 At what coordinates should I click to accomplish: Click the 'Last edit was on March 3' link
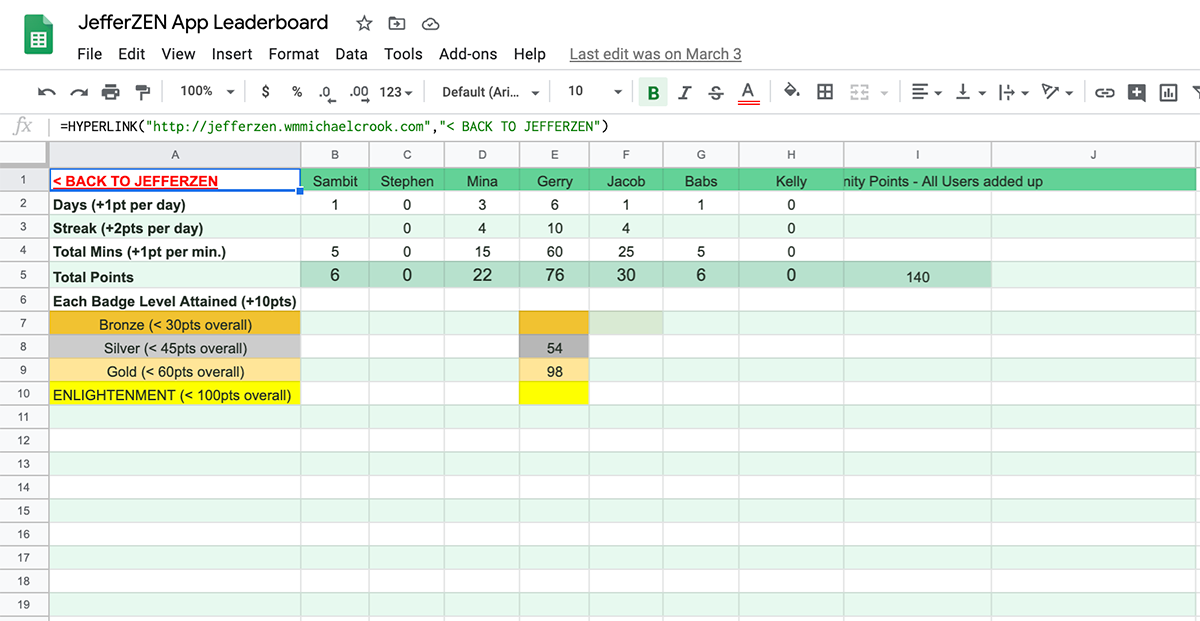(655, 54)
